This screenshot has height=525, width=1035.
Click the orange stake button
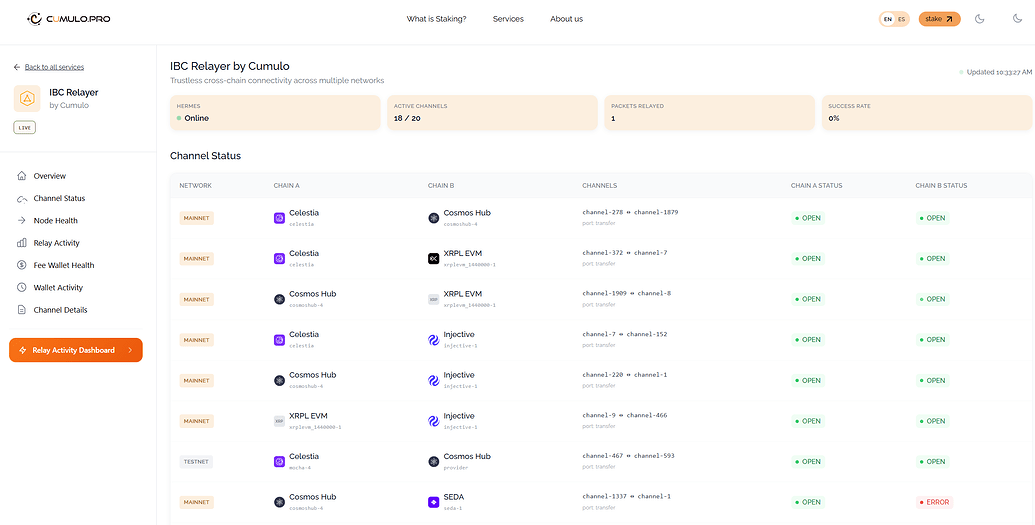tap(939, 19)
